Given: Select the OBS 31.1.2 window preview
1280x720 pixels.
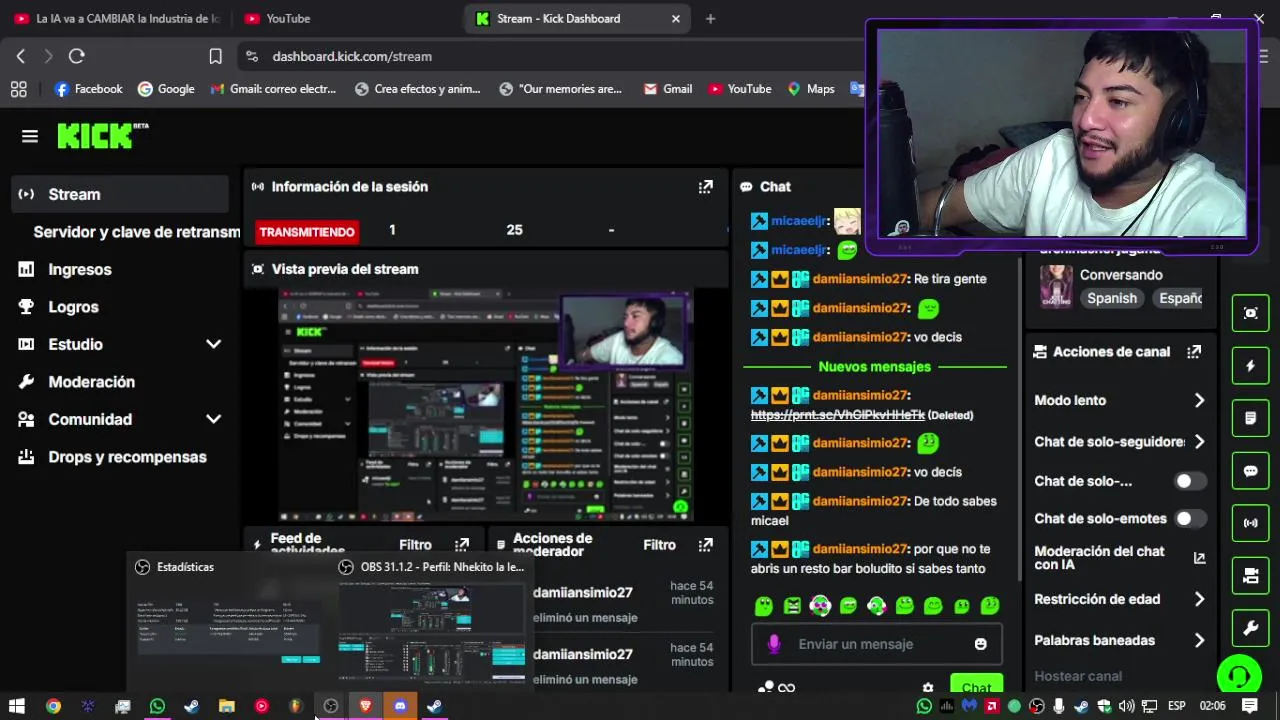Looking at the screenshot, I should coord(431,620).
